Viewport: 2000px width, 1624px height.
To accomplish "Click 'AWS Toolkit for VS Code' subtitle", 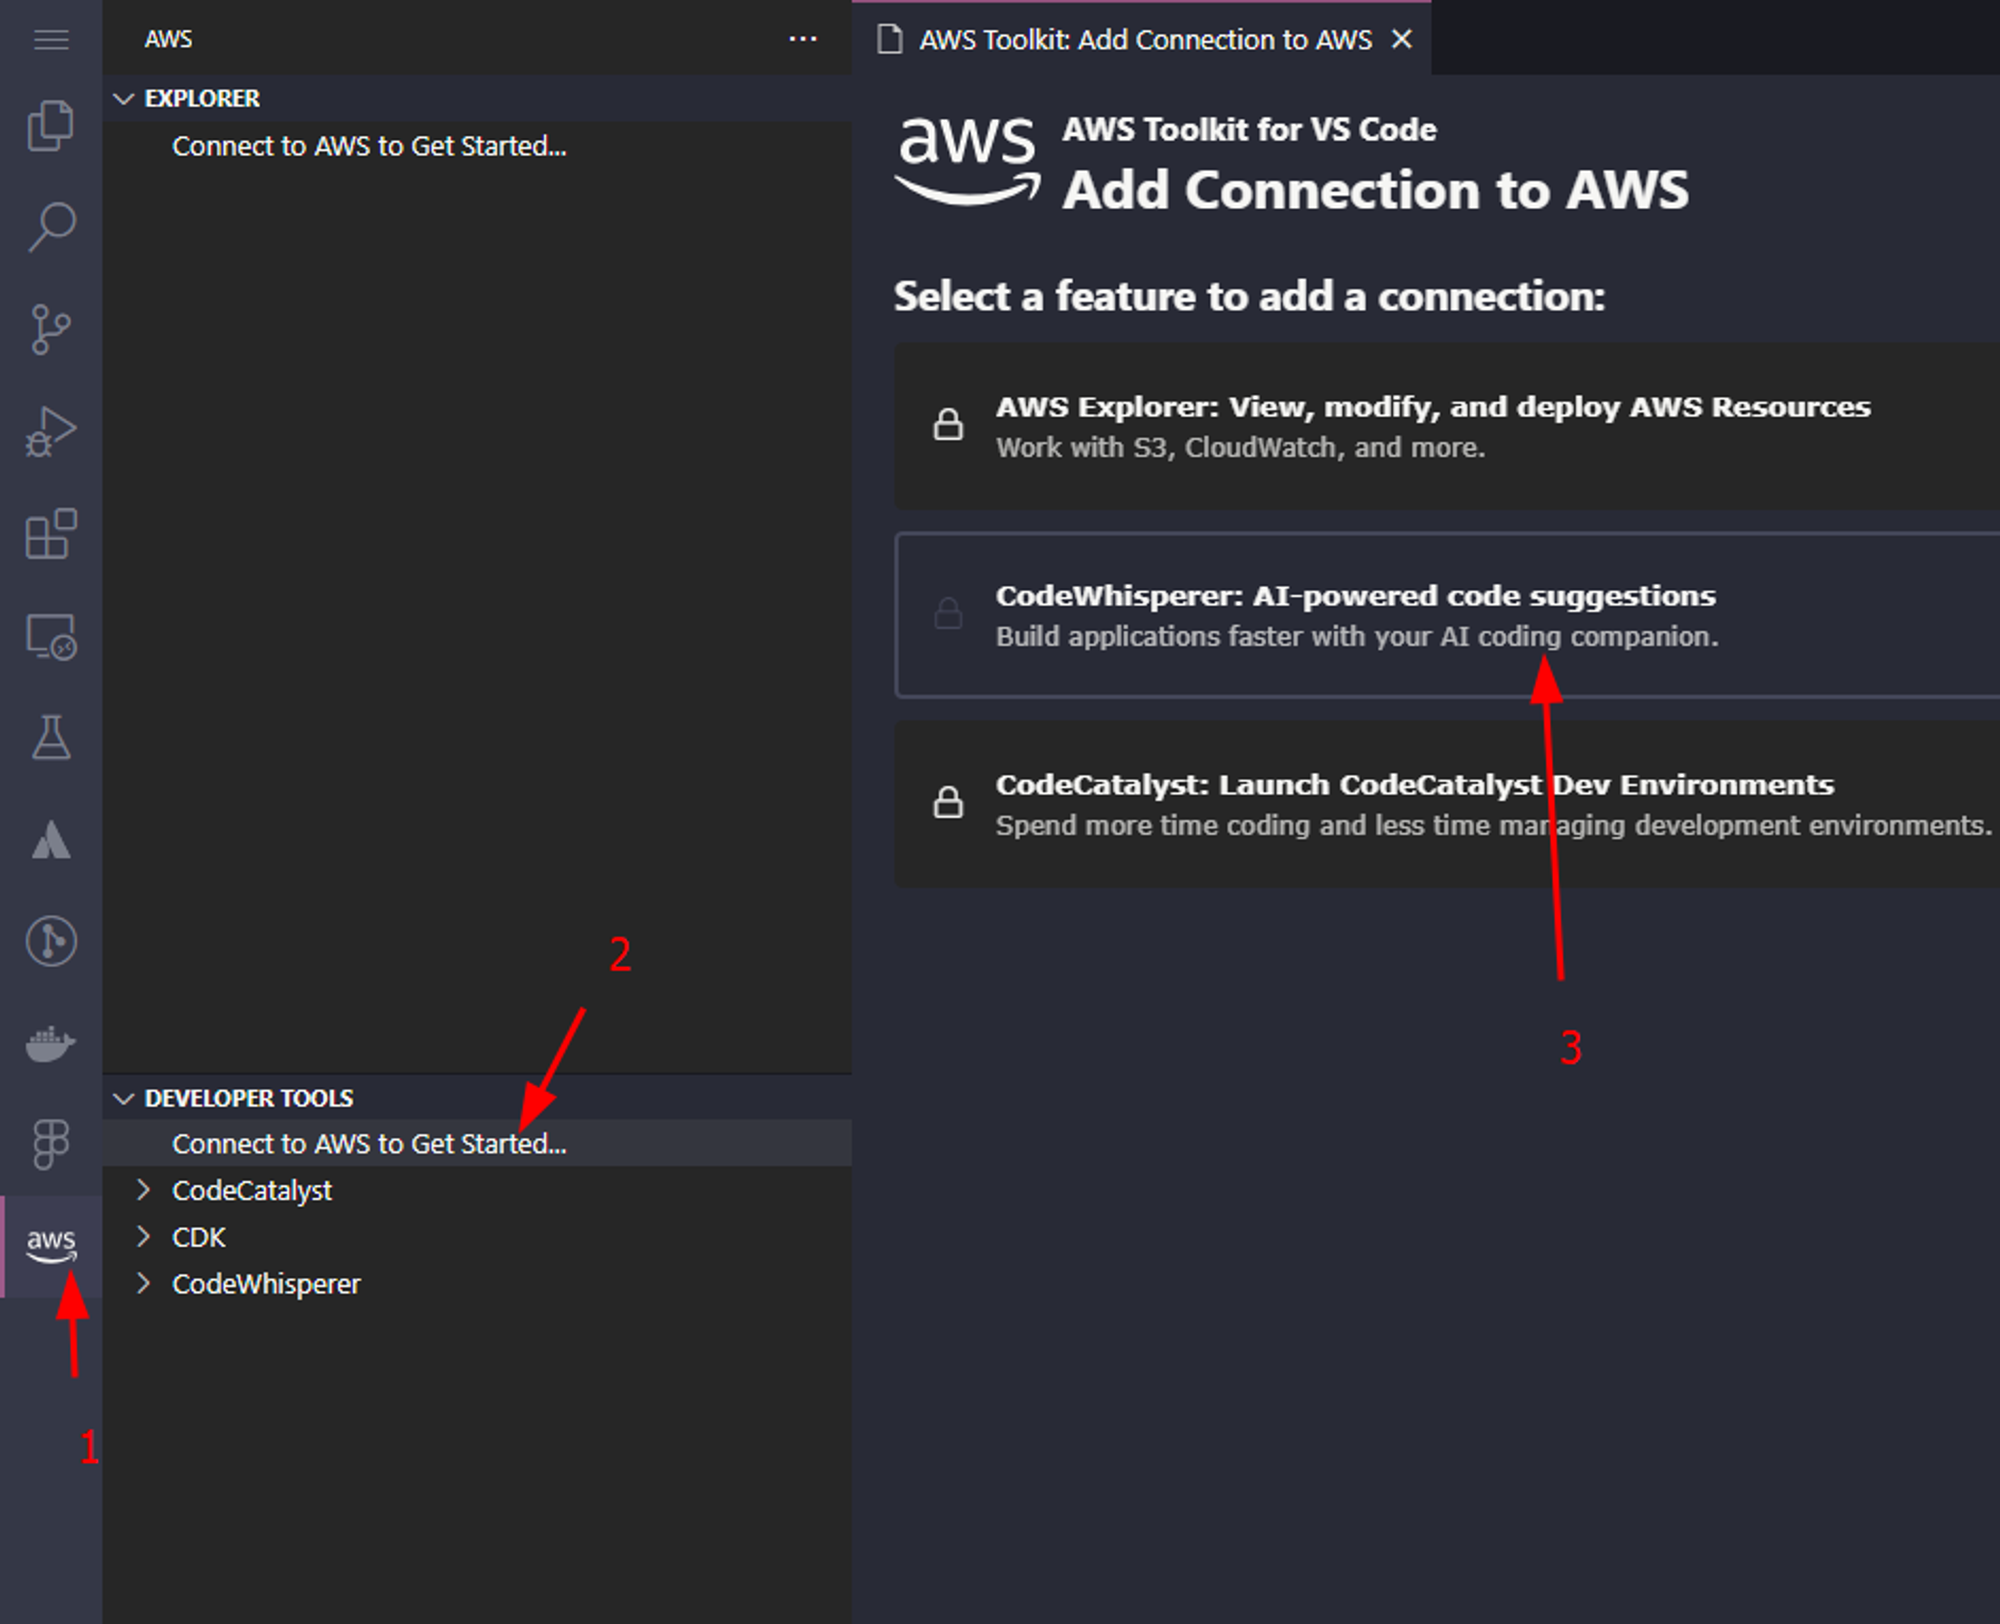I will [1249, 129].
